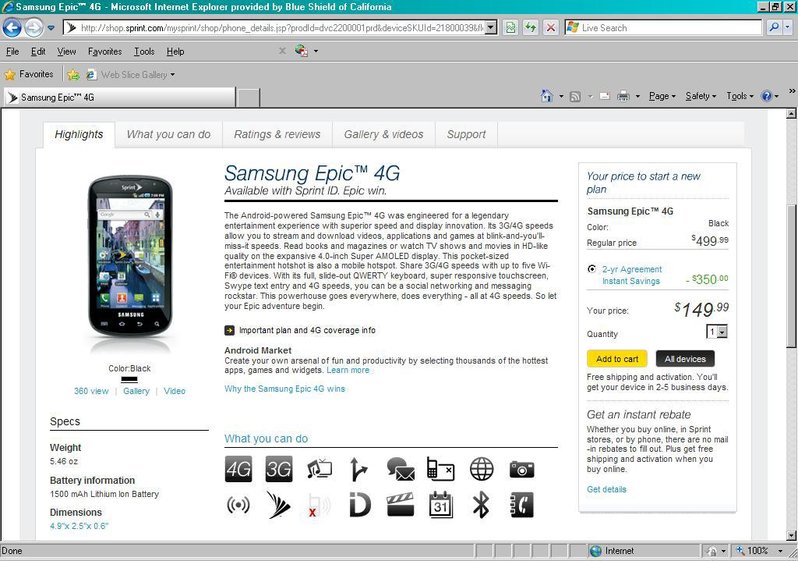Click the Print icon in command bar
Screen dimensions: 798x561
pos(623,96)
